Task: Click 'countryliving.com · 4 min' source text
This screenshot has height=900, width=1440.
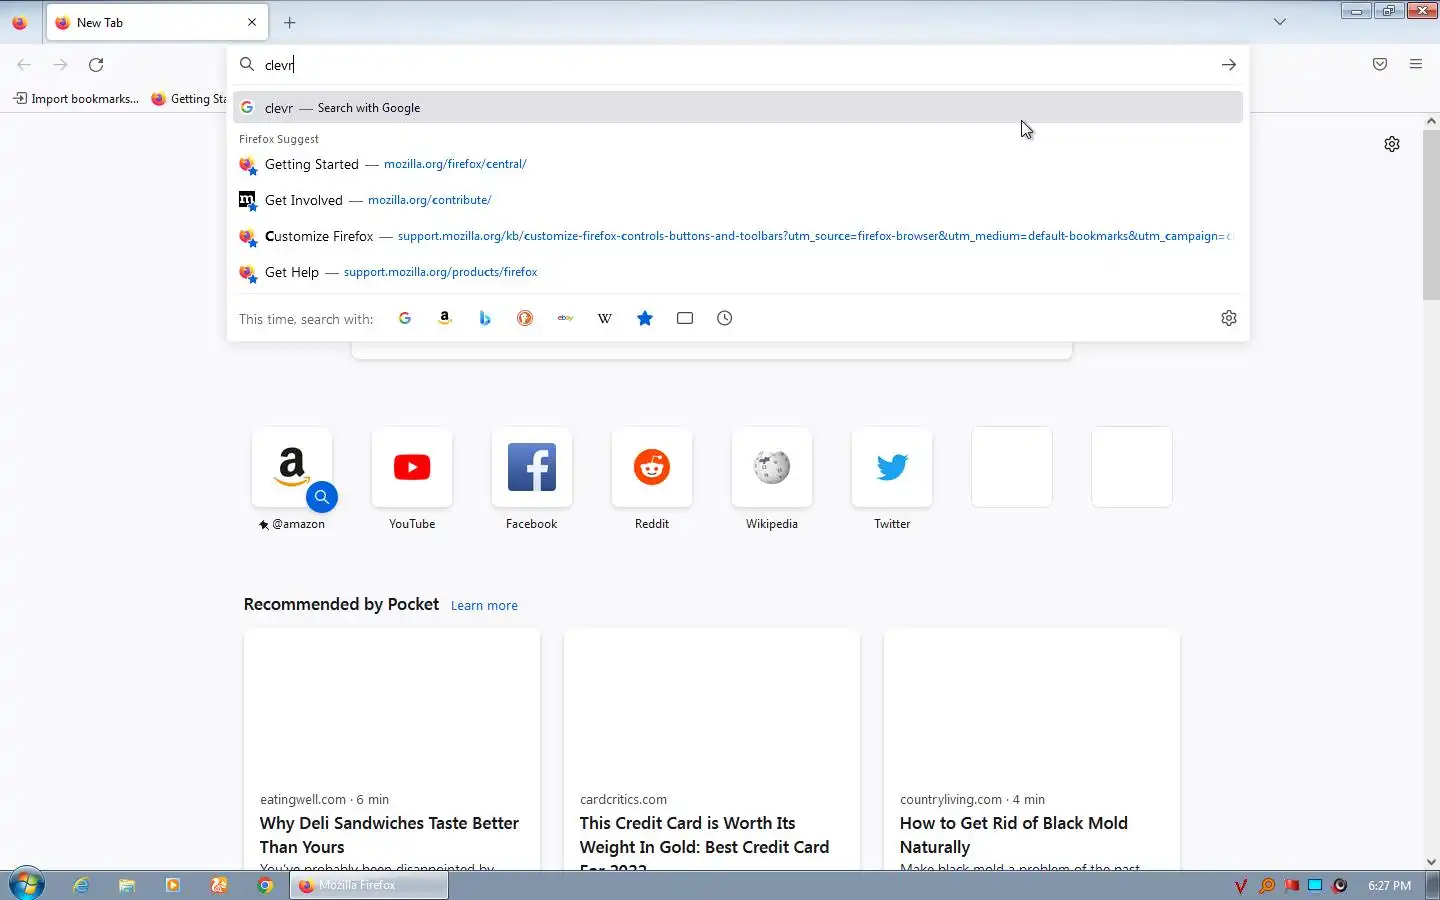Action: [972, 799]
